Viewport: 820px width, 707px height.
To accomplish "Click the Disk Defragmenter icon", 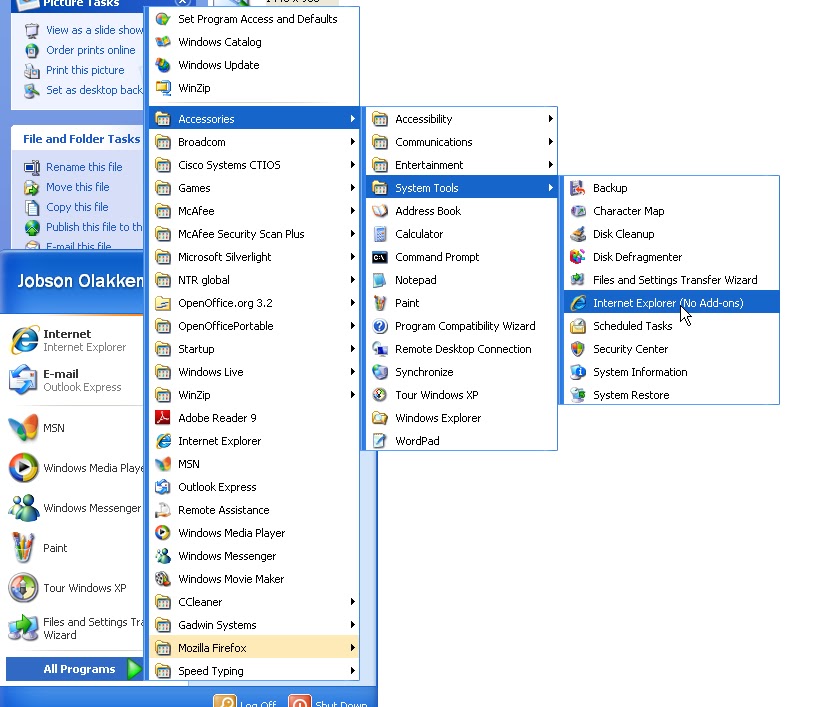I will coord(577,257).
